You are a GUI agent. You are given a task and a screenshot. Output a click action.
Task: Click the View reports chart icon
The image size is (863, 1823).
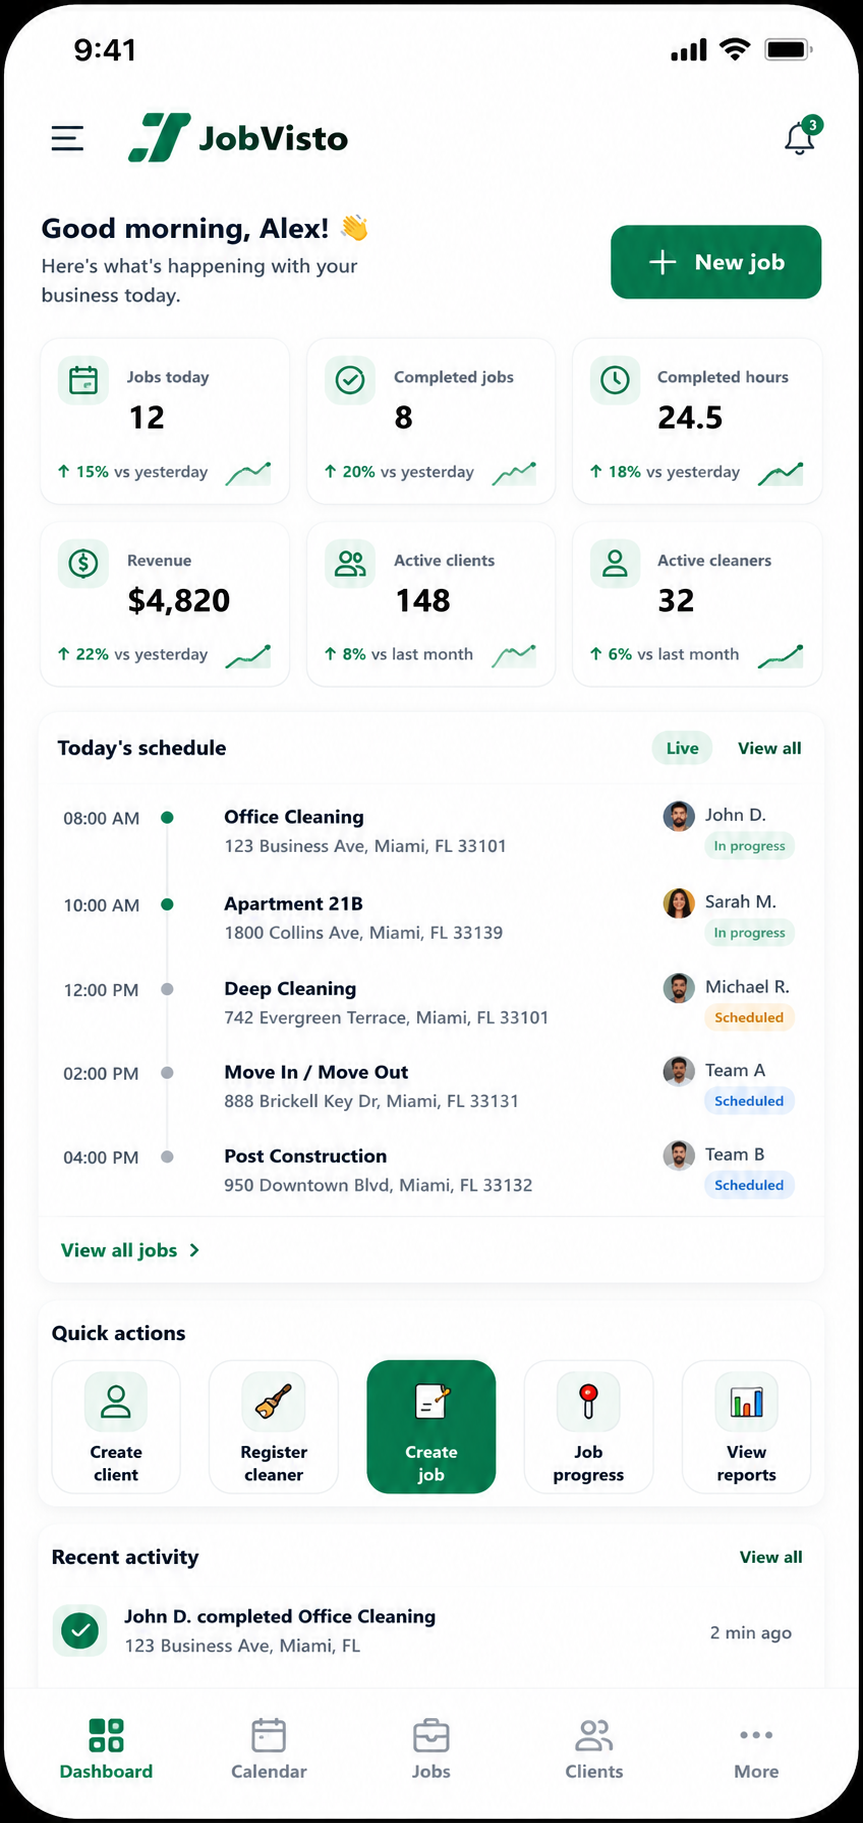[x=746, y=1401]
